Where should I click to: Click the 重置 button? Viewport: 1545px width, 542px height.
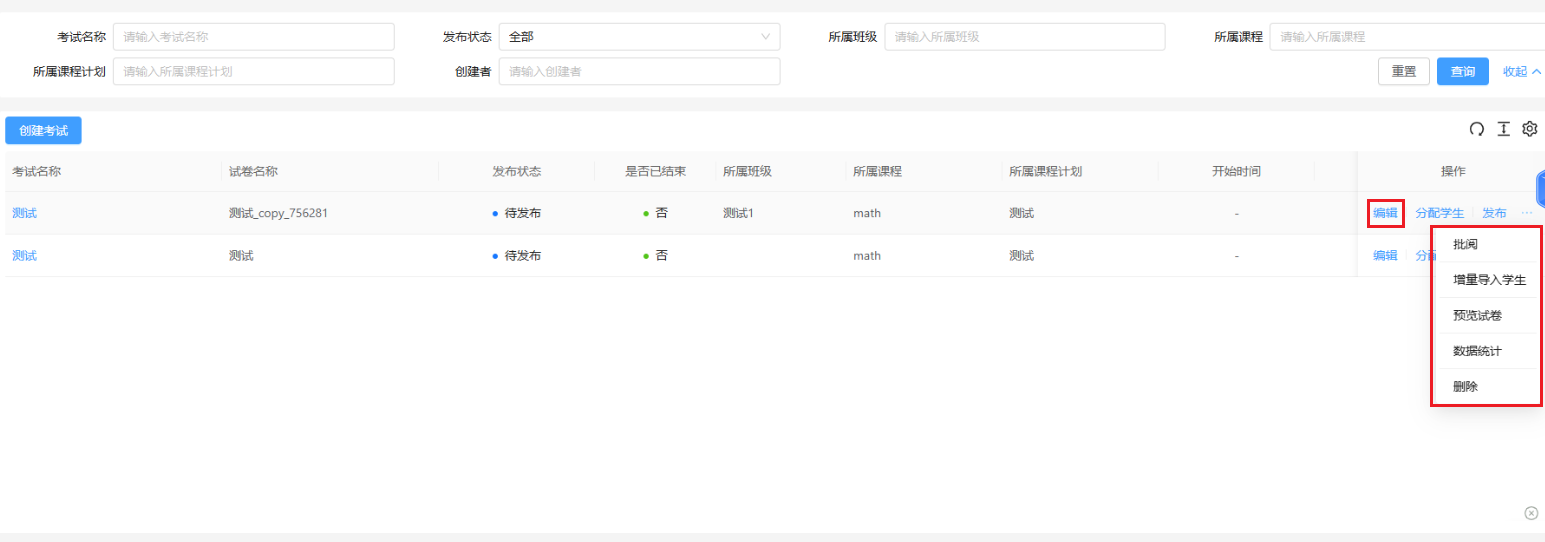tap(1403, 72)
